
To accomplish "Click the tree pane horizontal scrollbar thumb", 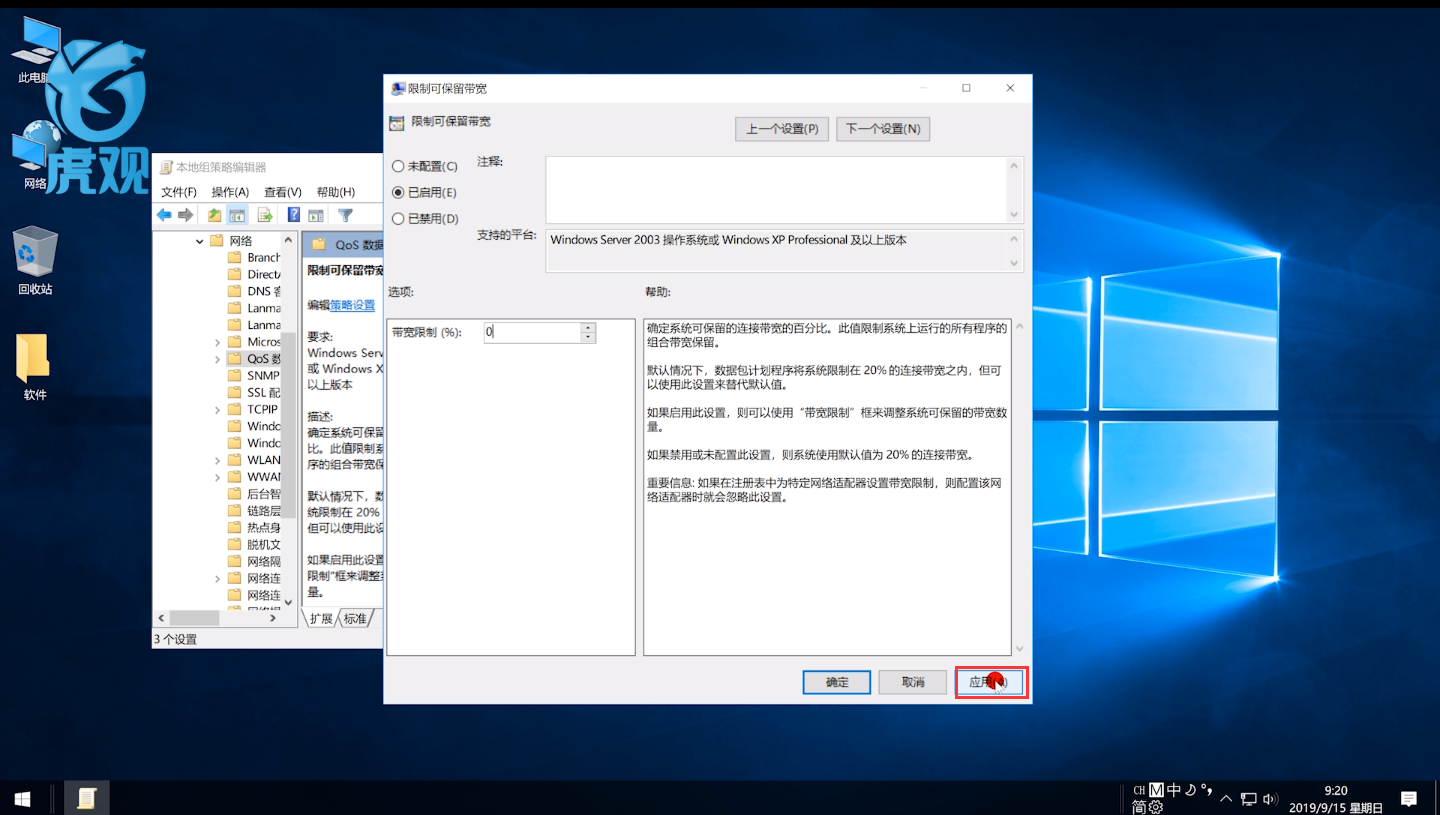I will coord(194,619).
